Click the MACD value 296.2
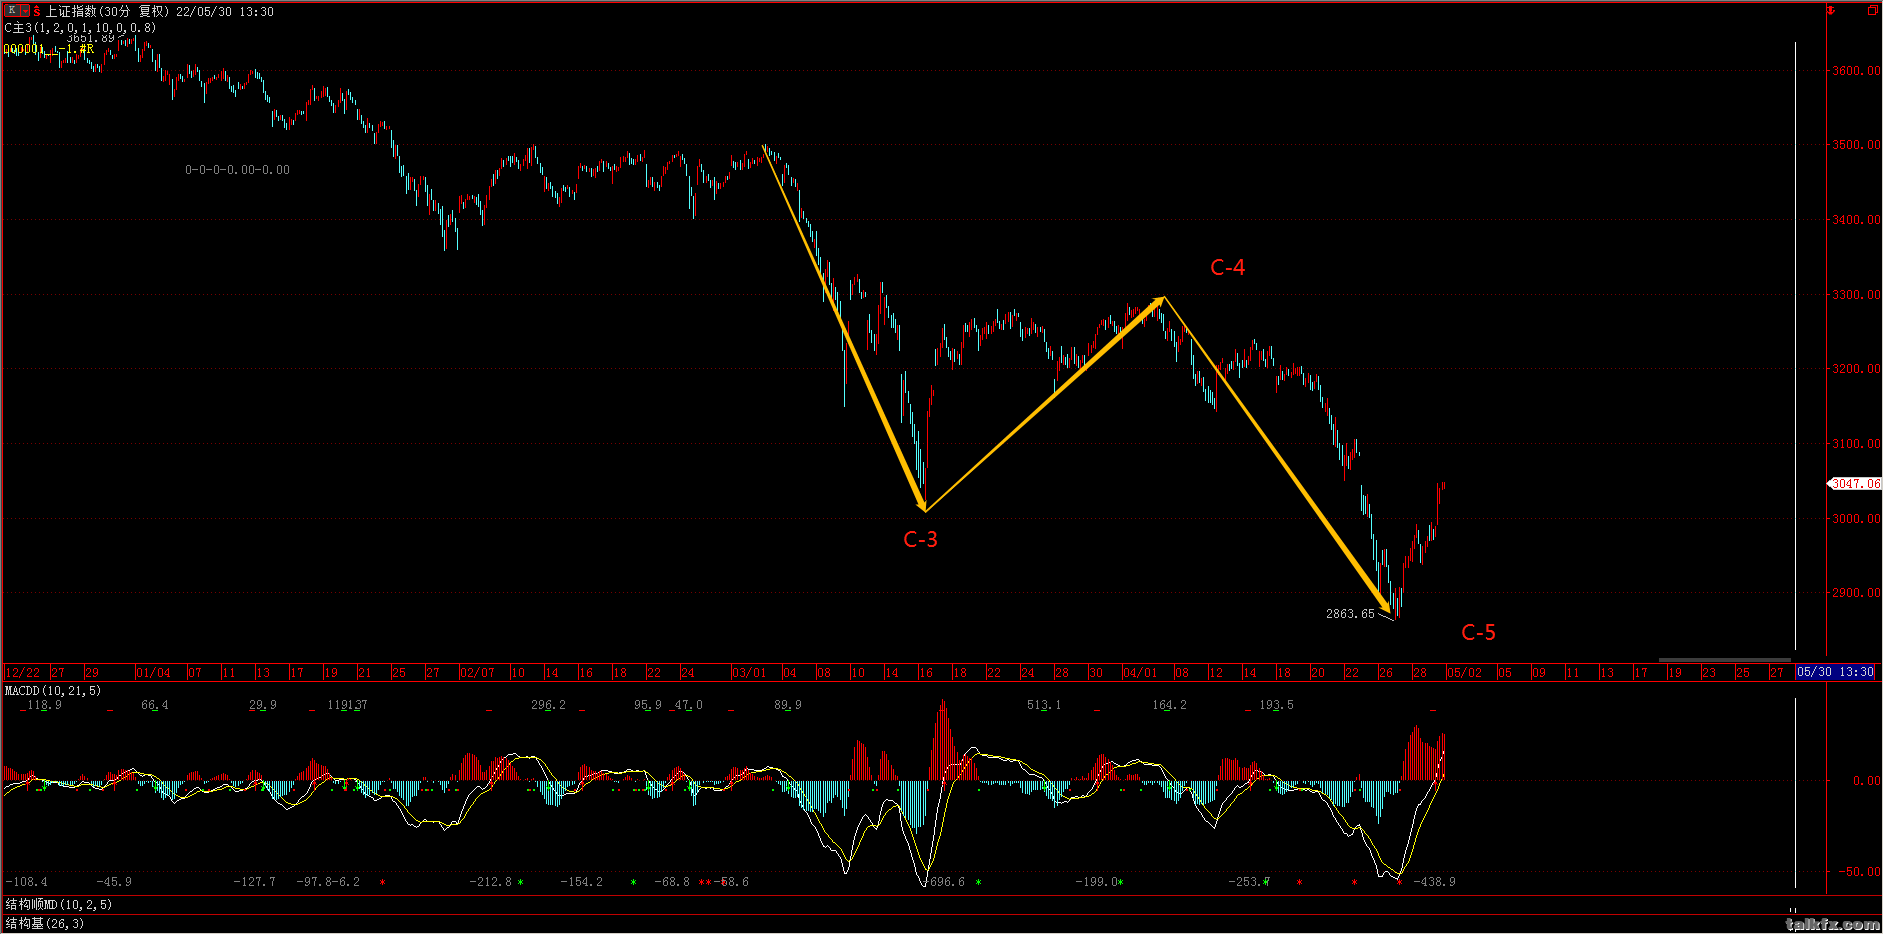 (x=548, y=705)
